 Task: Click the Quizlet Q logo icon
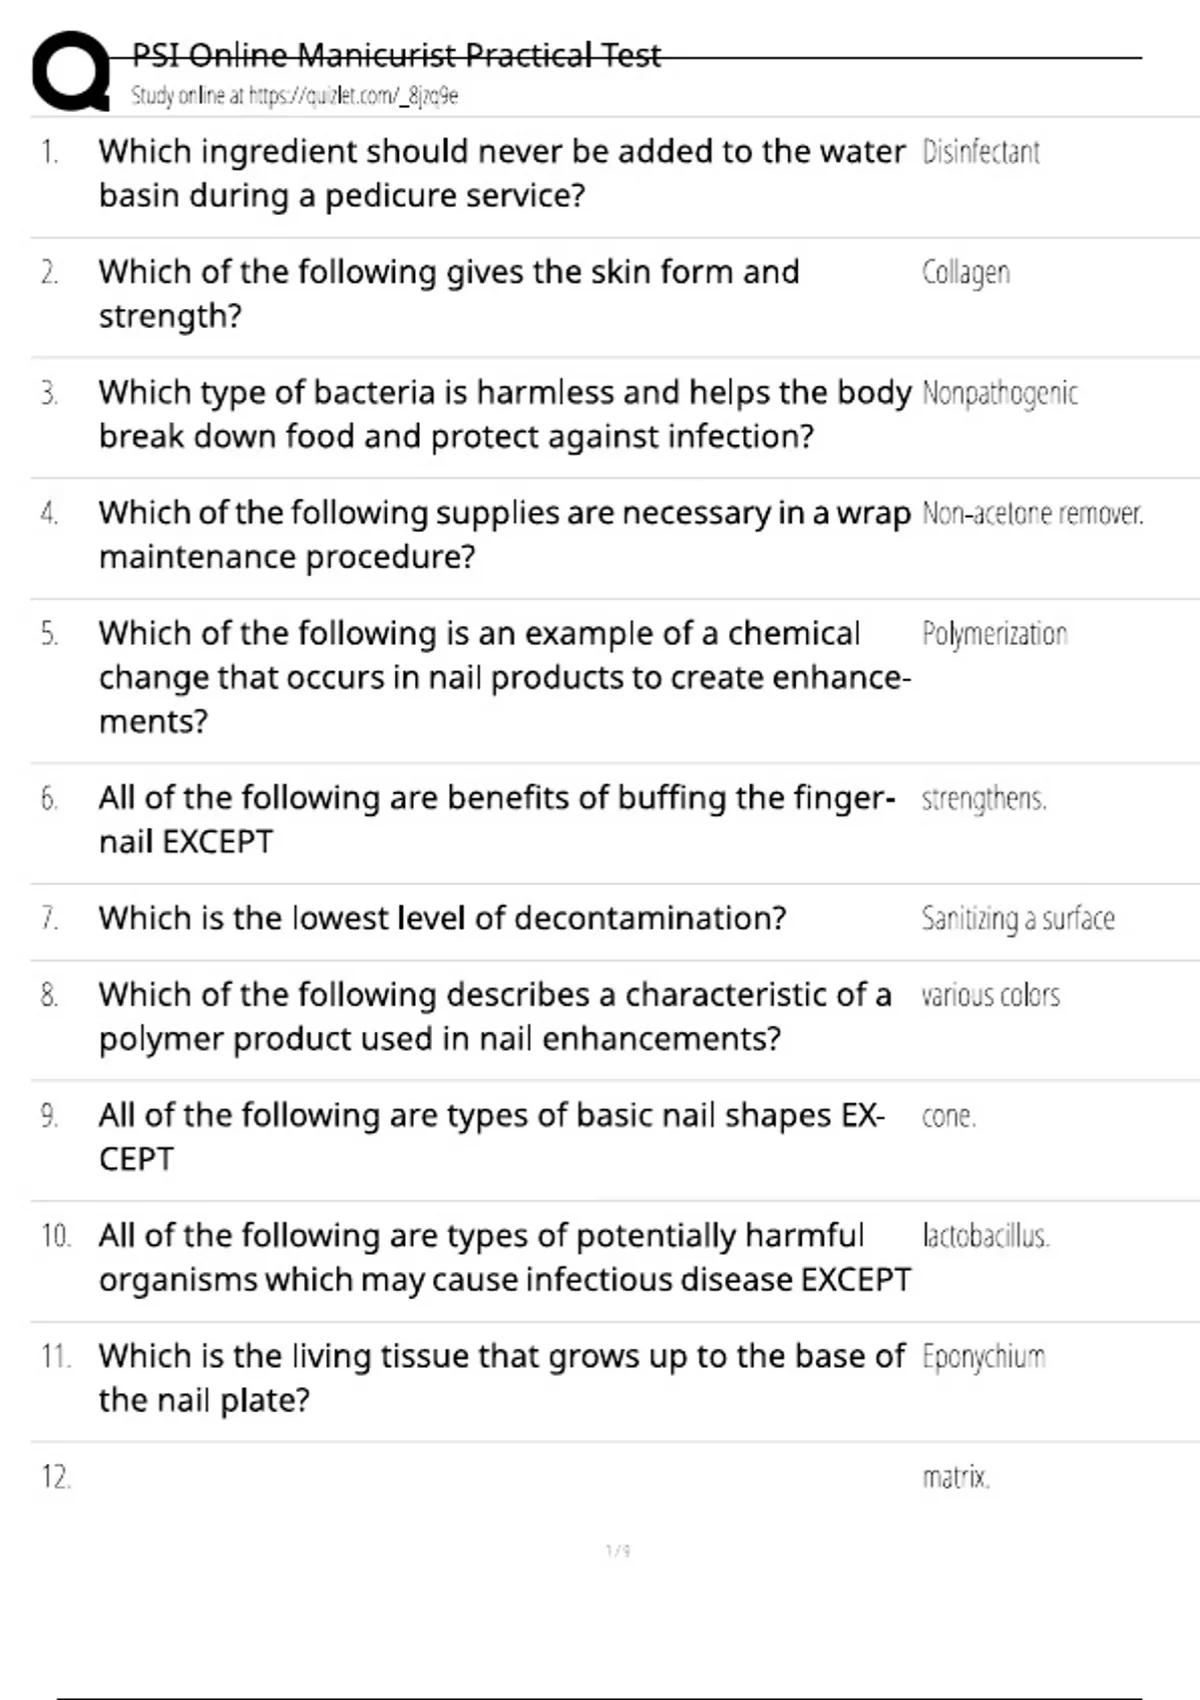(x=71, y=71)
